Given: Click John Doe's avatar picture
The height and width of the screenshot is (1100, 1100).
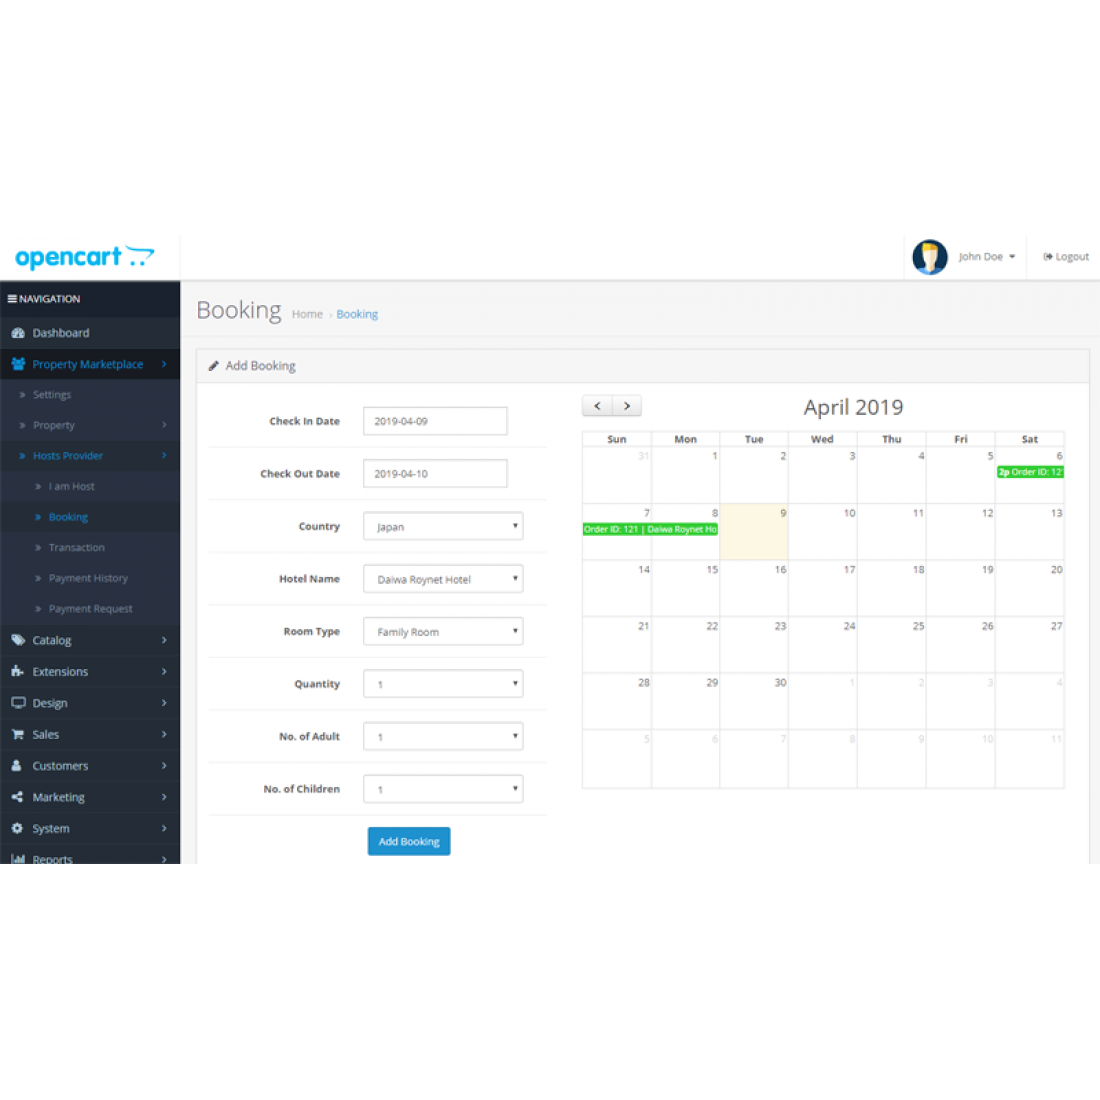Looking at the screenshot, I should click(x=929, y=257).
